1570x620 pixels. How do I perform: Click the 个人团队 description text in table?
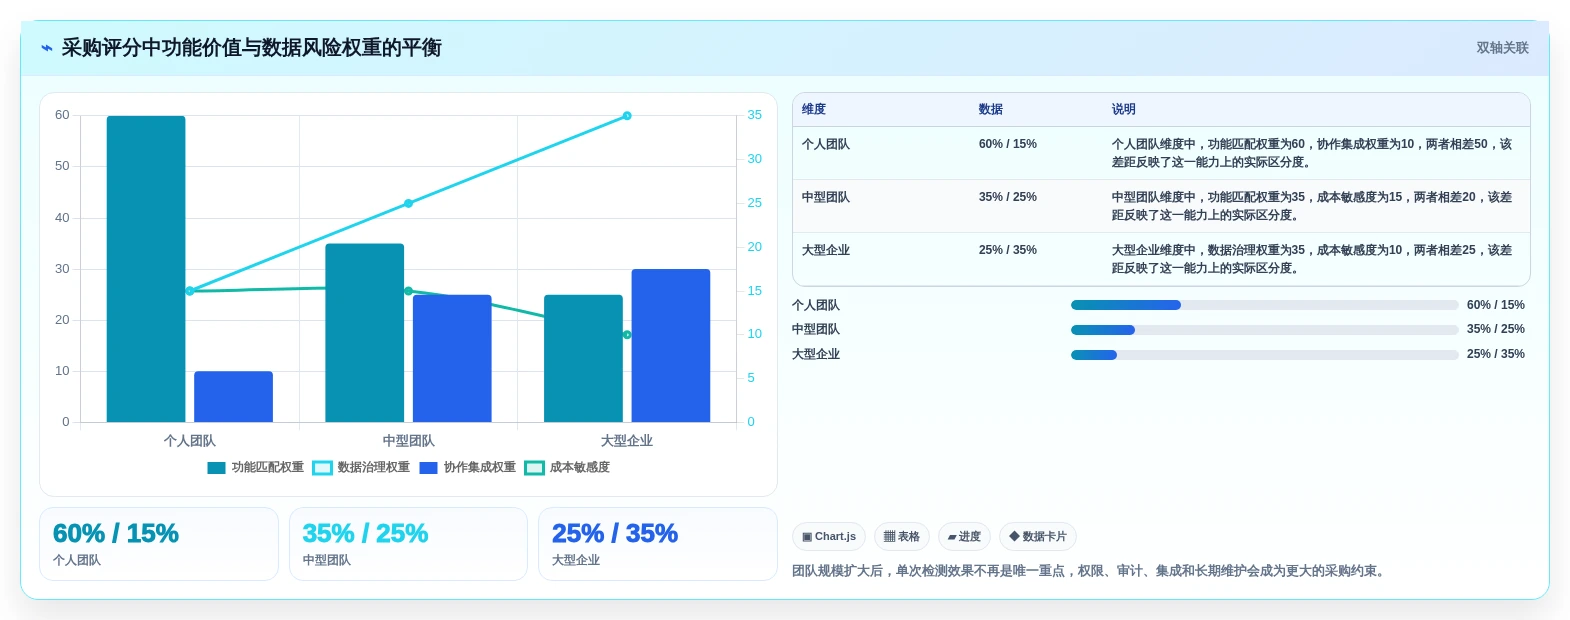(x=1312, y=154)
